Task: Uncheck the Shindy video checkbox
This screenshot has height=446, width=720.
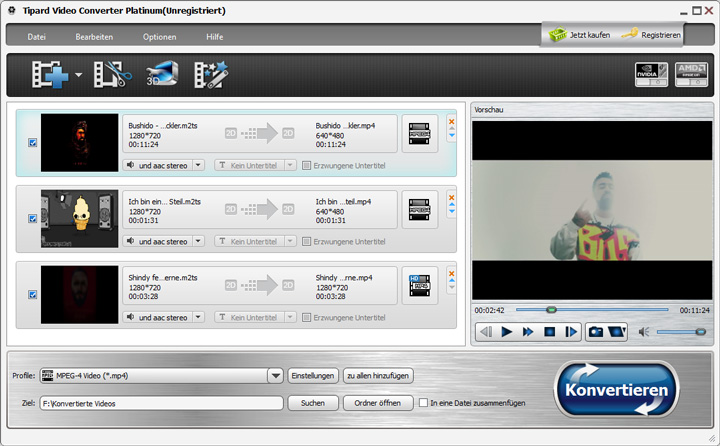Action: [33, 294]
